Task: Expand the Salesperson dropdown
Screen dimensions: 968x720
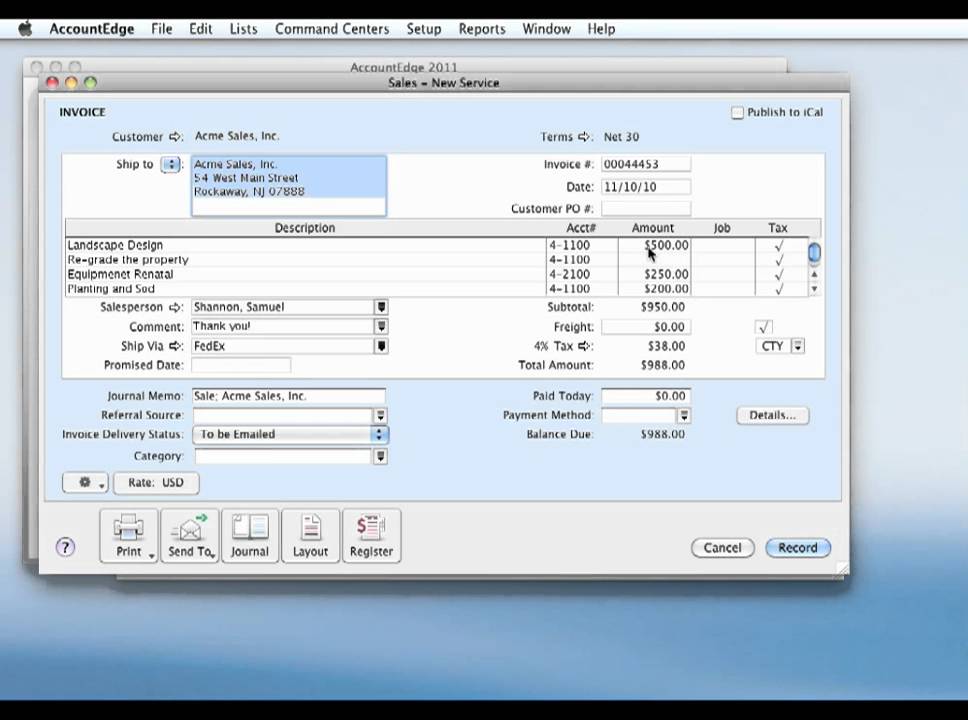Action: 381,307
